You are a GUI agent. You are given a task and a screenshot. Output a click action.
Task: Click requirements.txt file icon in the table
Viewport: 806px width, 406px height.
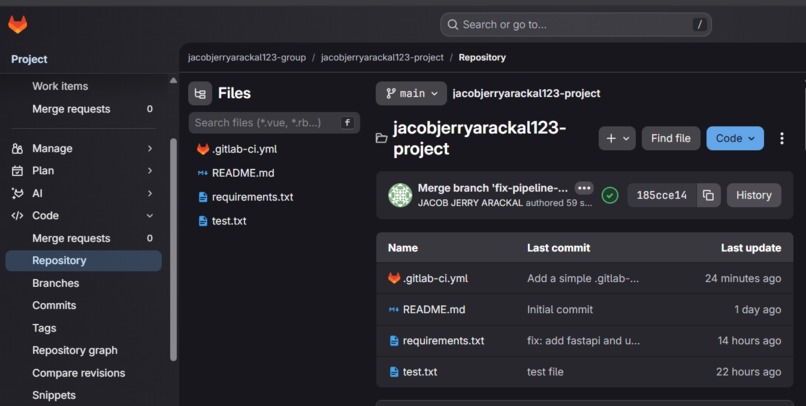(394, 341)
